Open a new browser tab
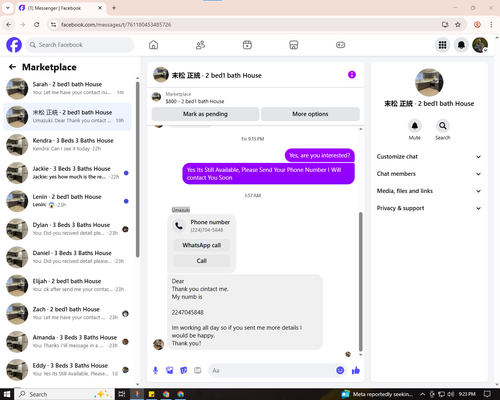500x400 pixels. 114,8
